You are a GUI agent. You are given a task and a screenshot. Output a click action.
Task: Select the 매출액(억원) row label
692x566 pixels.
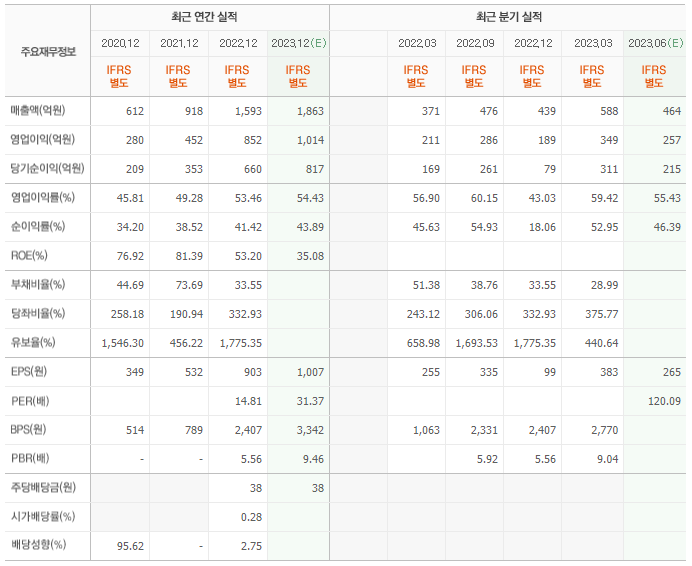[x=38, y=110]
